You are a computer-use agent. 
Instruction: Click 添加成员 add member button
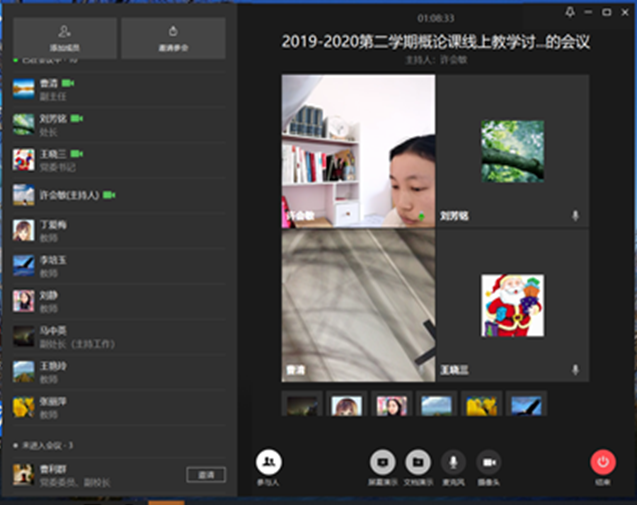pyautogui.click(x=64, y=38)
